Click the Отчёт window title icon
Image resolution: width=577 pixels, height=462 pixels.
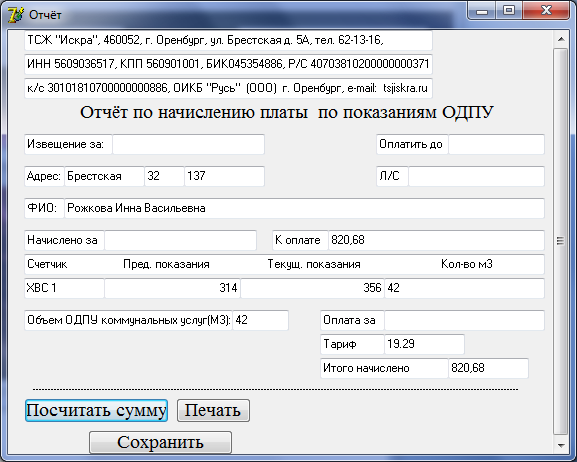[x=15, y=15]
